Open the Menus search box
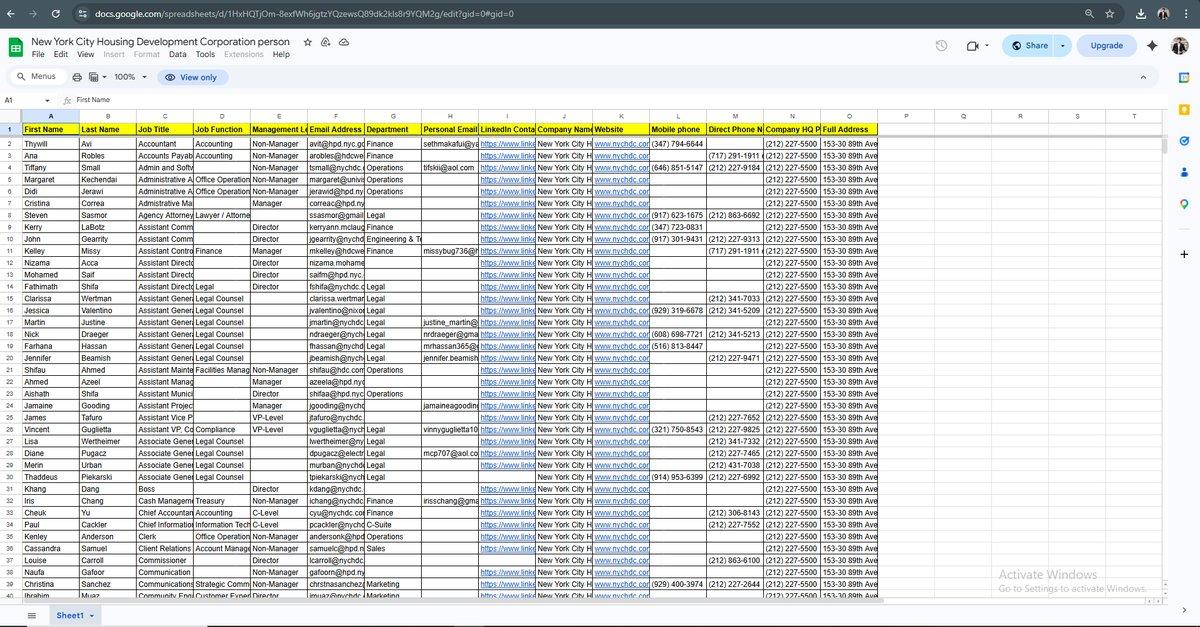The image size is (1200, 627). coord(37,77)
